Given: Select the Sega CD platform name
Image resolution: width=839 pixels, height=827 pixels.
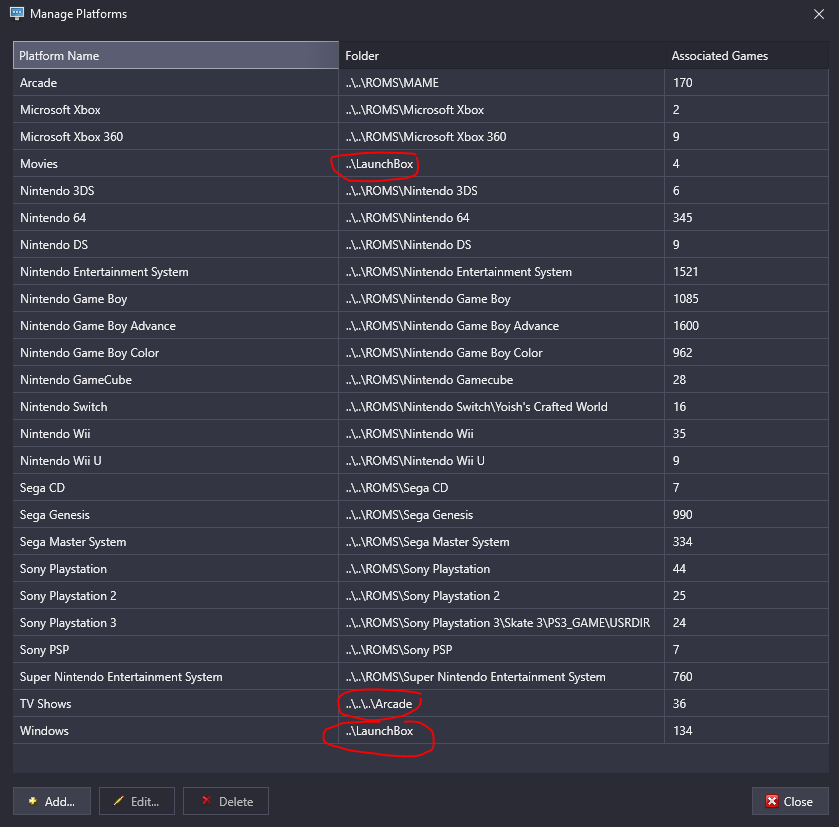Looking at the screenshot, I should click(x=42, y=488).
